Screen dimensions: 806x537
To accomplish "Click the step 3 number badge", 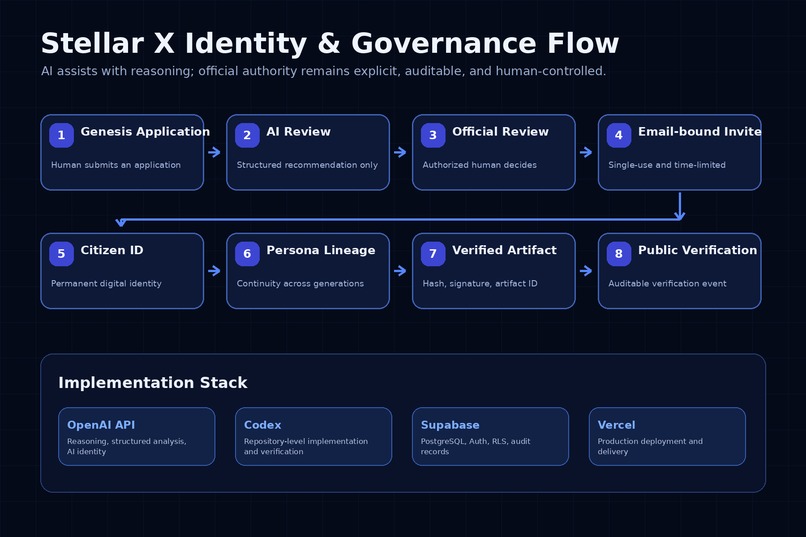I will point(433,135).
